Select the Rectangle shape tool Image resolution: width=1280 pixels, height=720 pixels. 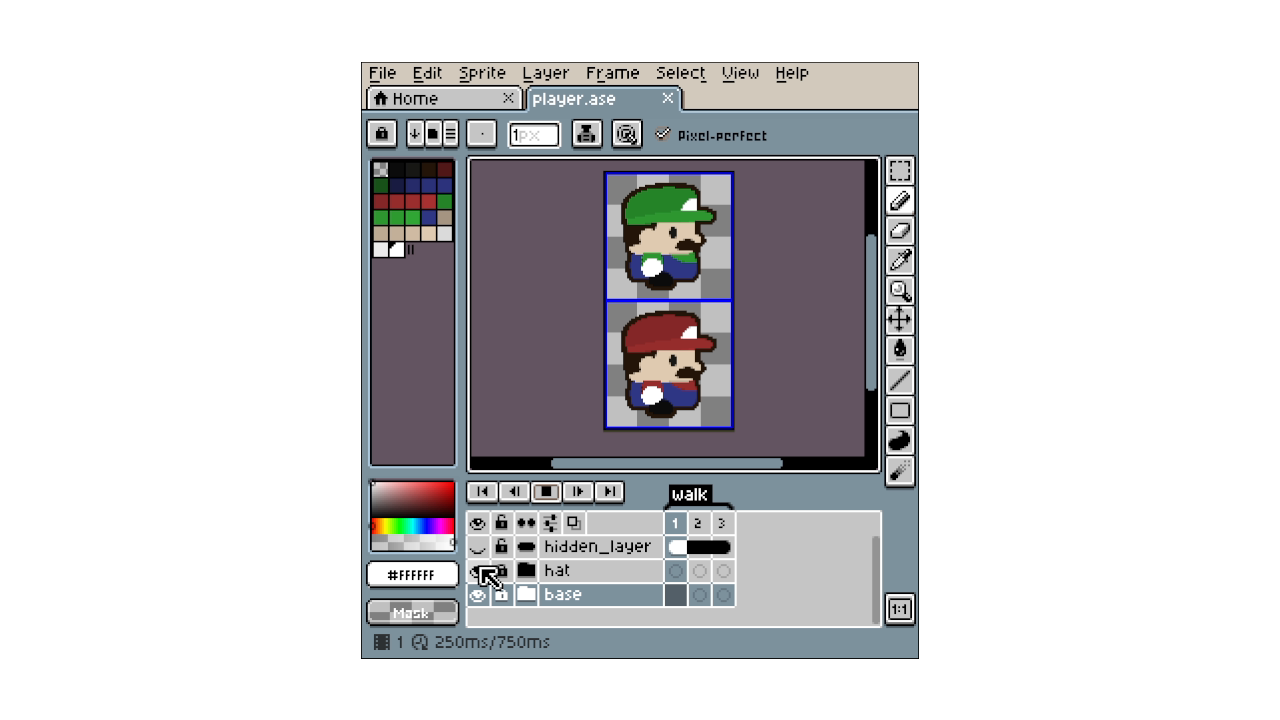pos(900,410)
